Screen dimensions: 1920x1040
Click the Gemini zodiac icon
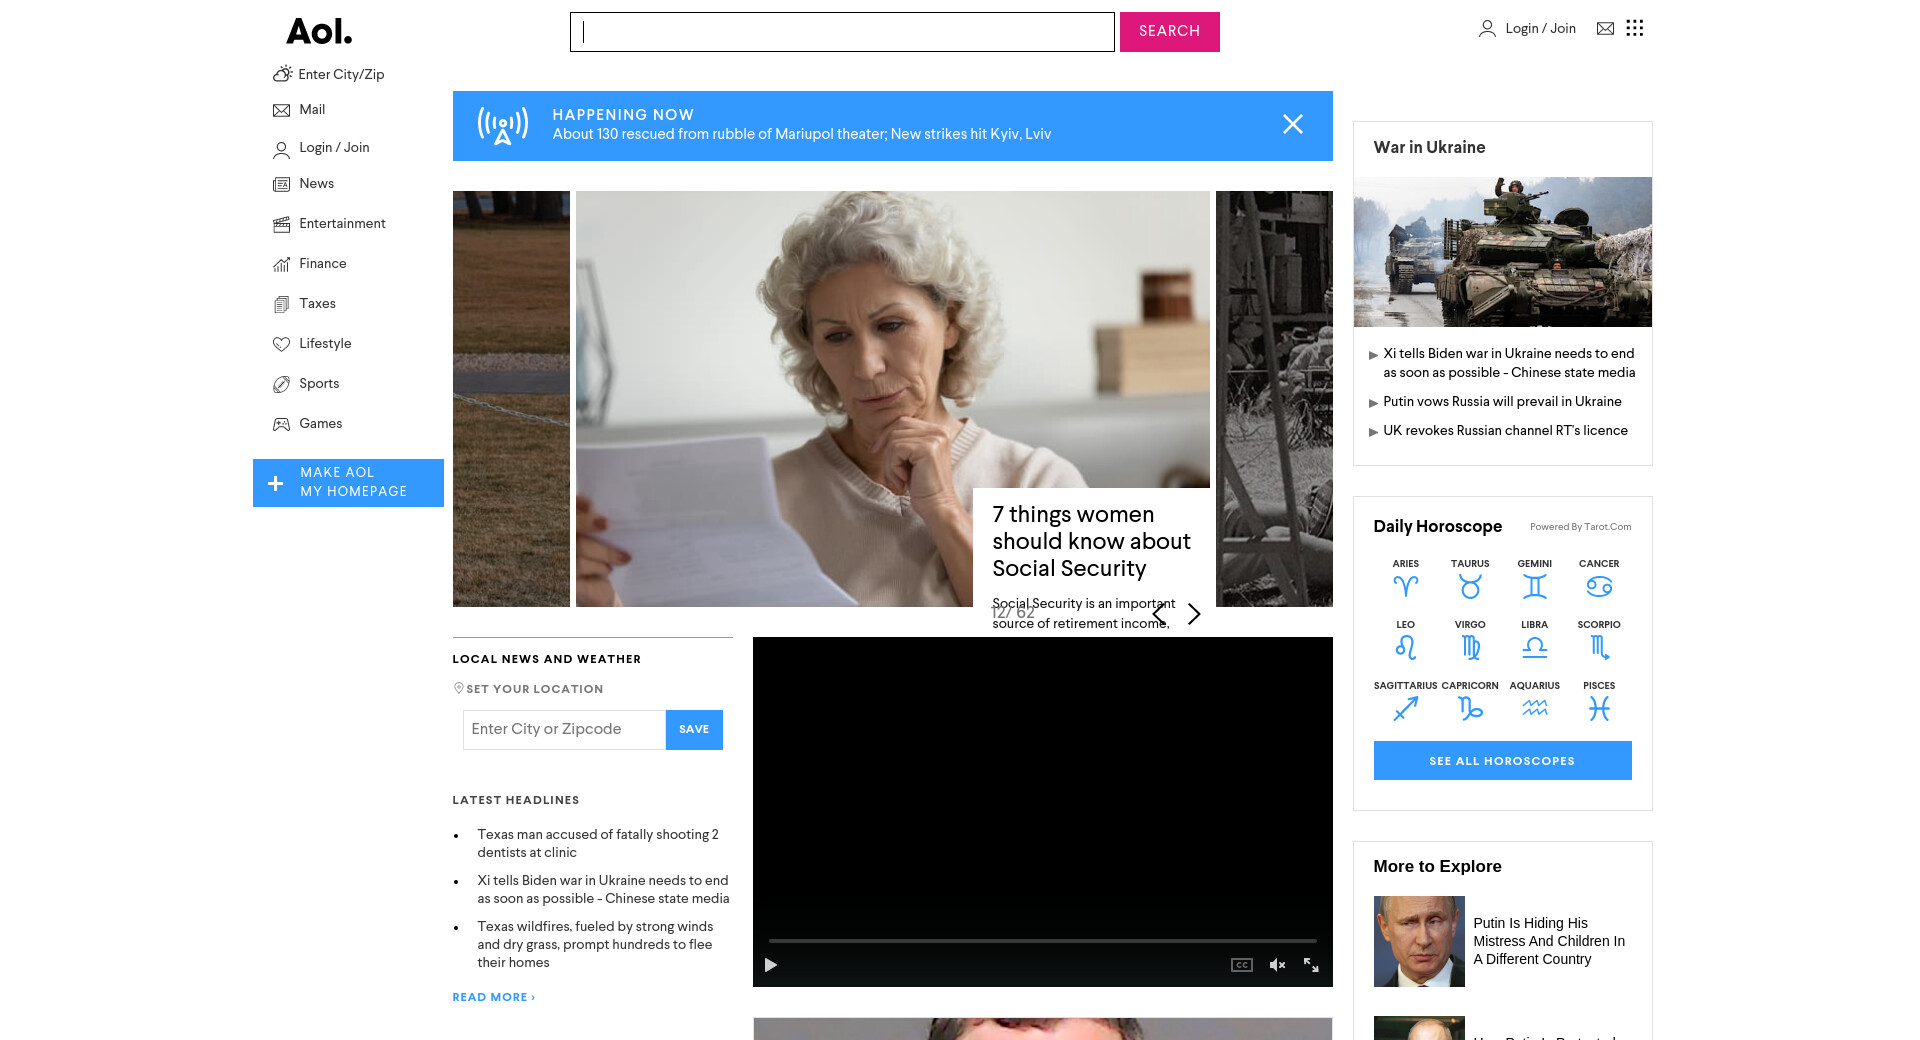1535,586
